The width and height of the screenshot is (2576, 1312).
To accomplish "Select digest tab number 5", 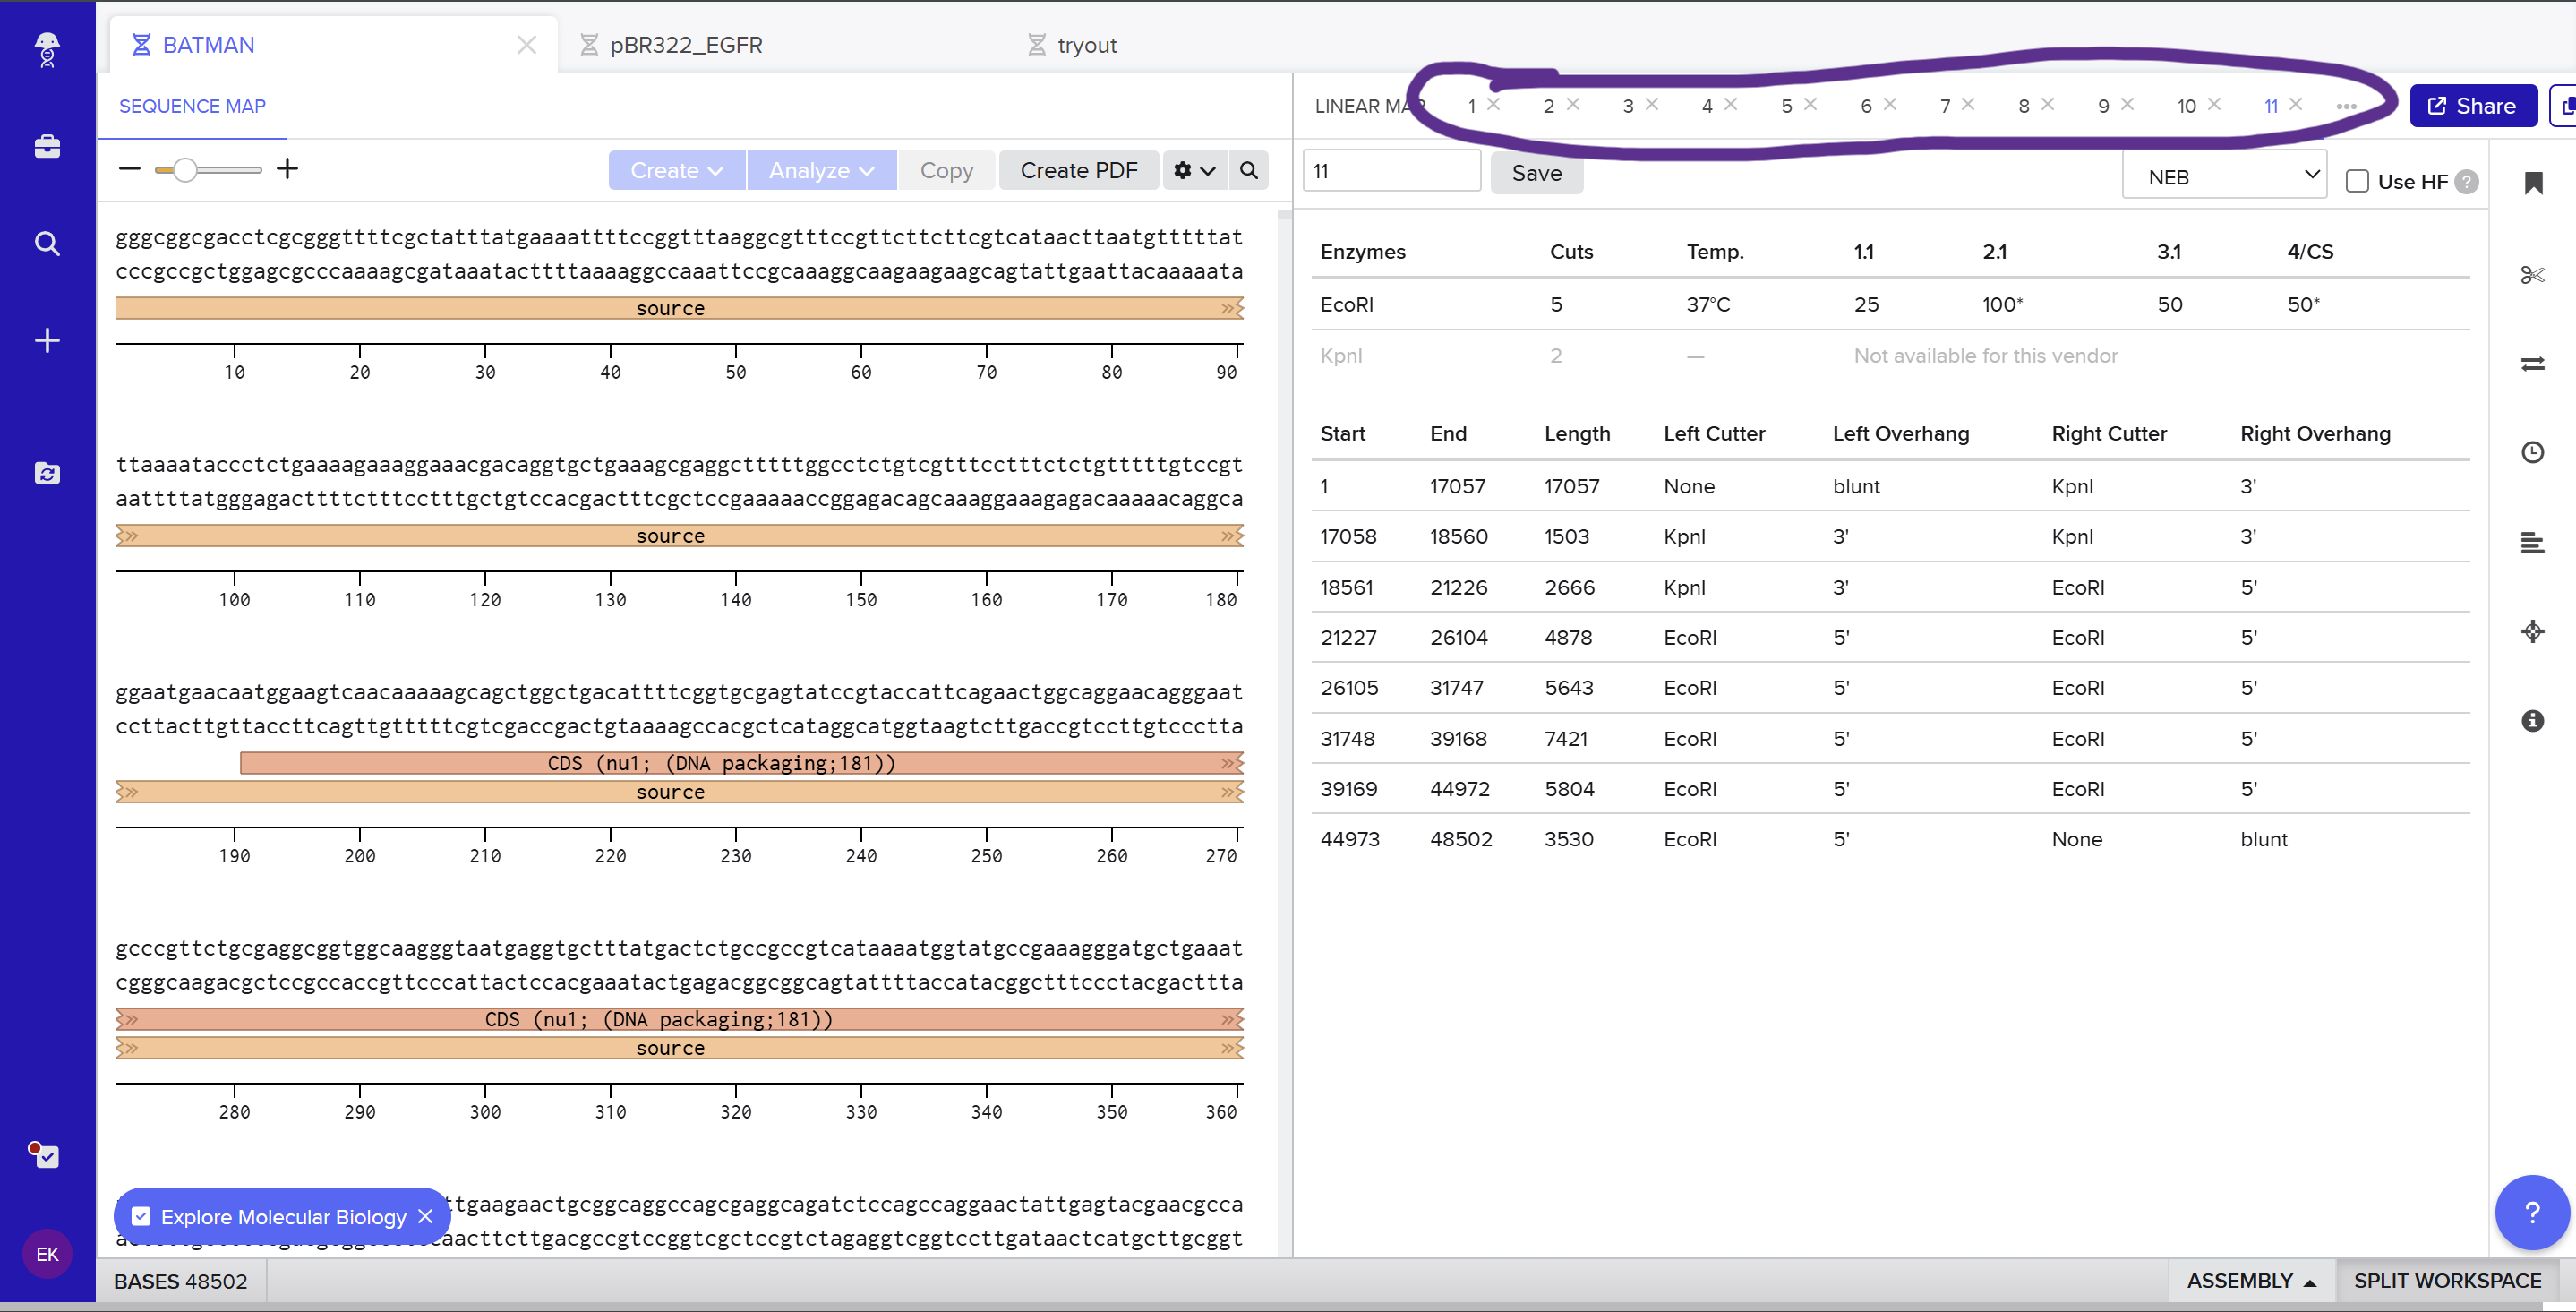I will tap(1786, 106).
